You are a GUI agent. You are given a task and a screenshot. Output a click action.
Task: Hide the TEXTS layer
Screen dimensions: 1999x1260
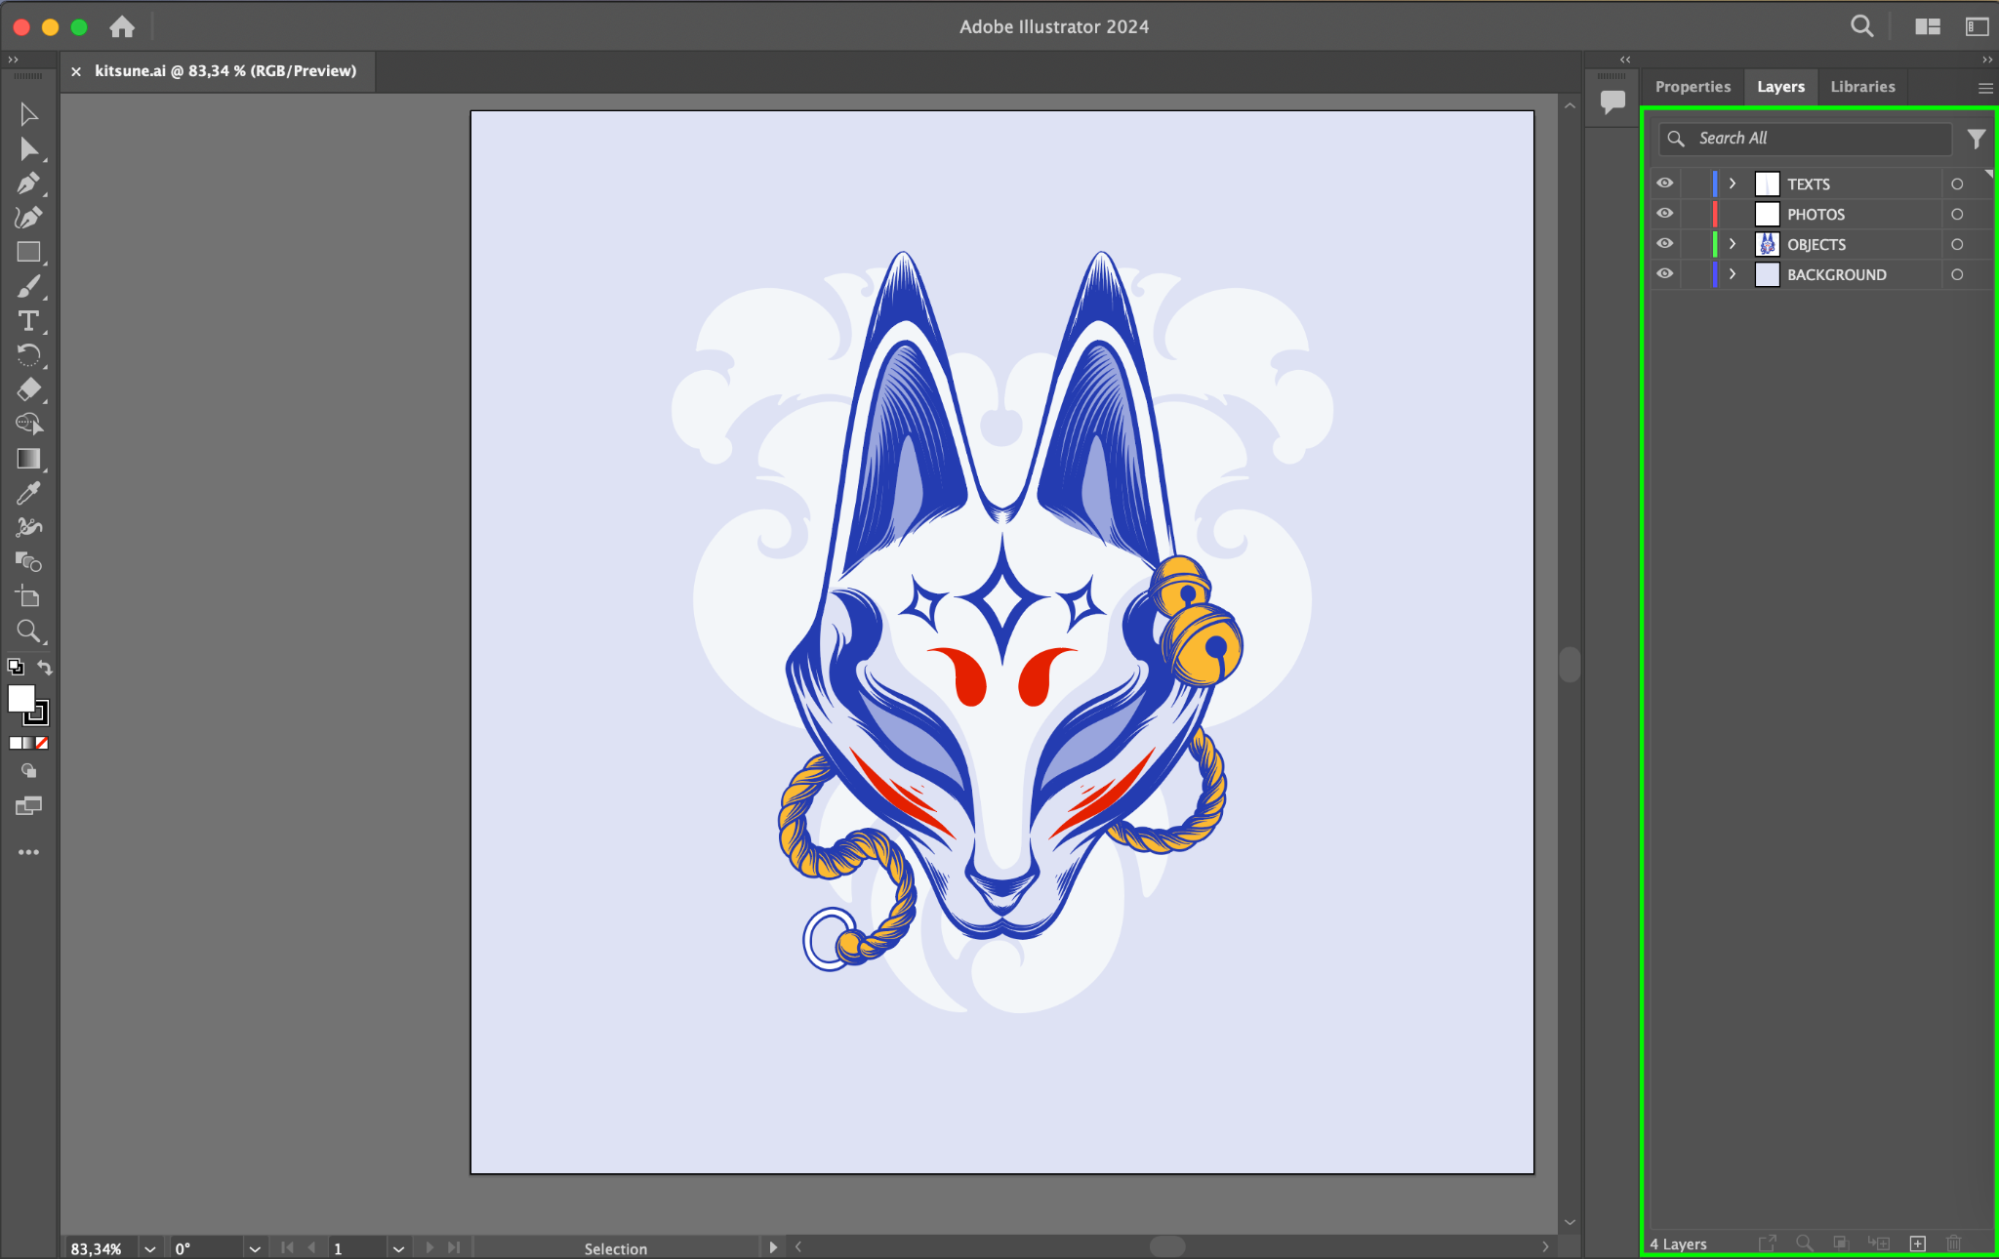pyautogui.click(x=1664, y=183)
